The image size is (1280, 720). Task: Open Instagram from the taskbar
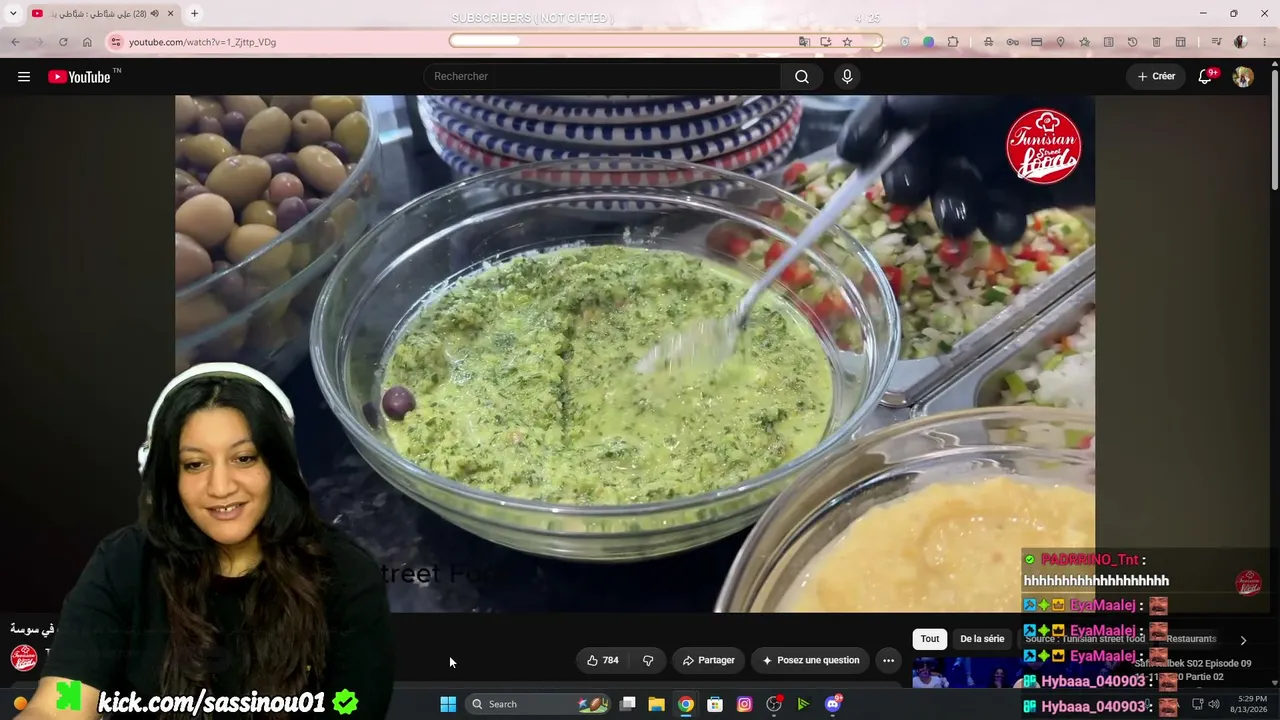[x=744, y=704]
